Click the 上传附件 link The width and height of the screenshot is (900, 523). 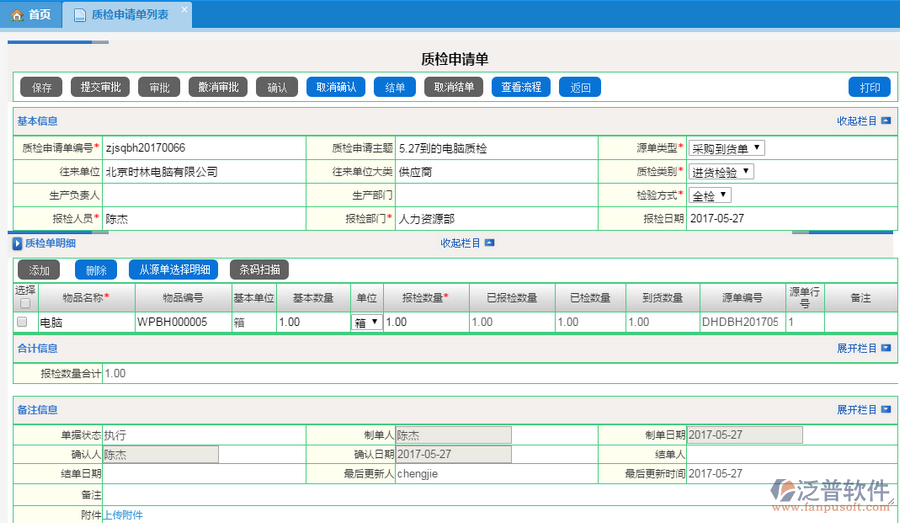point(123,515)
